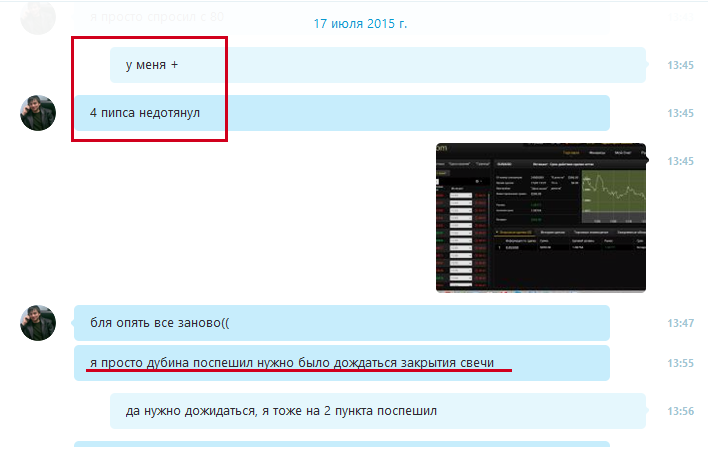Image resolution: width=708 pixels, height=465 pixels.
Task: Click the 13:55 timestamp
Action: (x=680, y=363)
